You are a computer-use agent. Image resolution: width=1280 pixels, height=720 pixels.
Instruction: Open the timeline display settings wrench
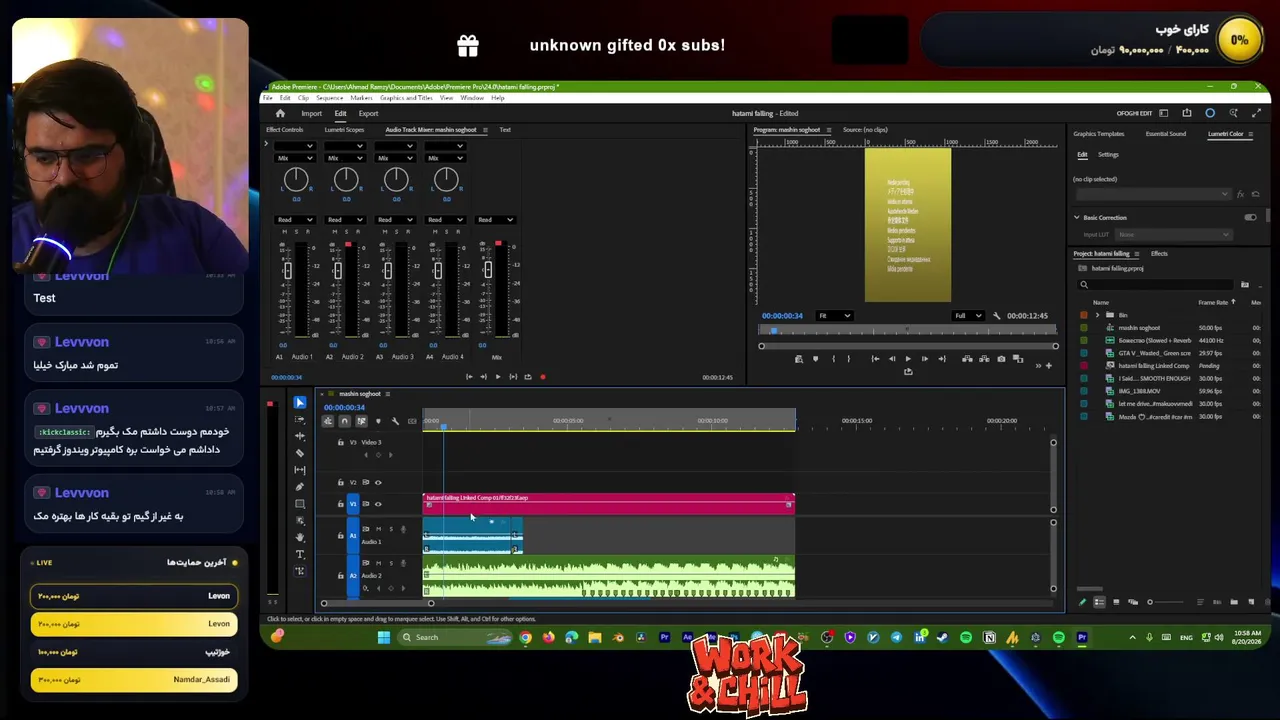pos(395,421)
